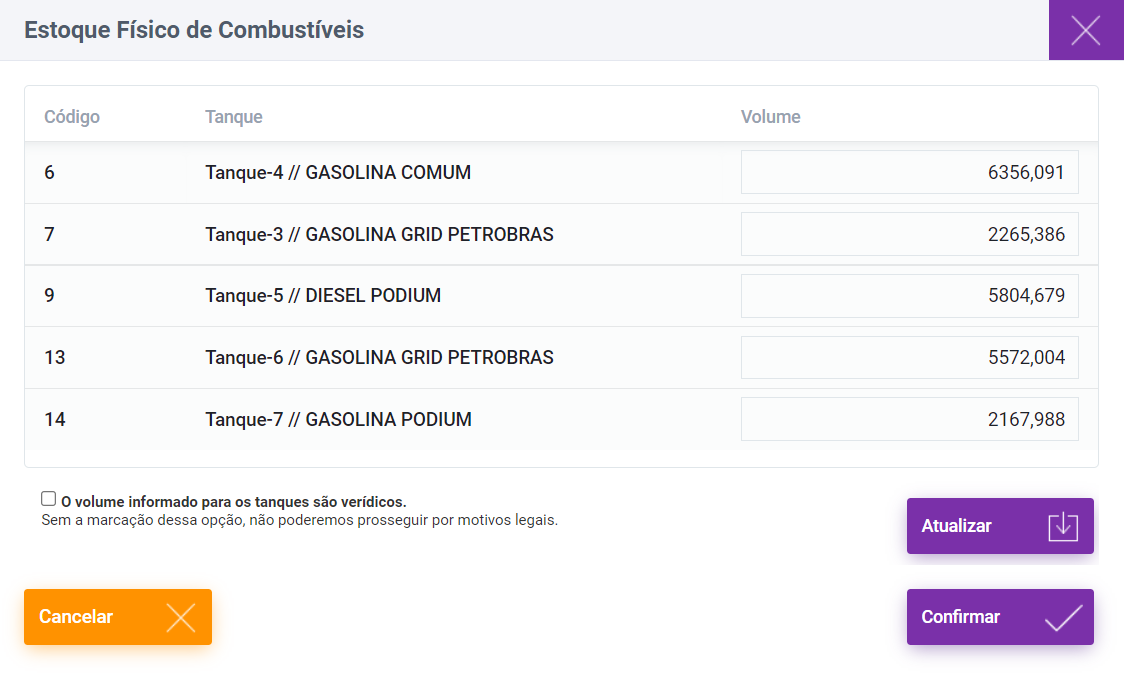Viewport: 1124px width, 675px height.
Task: Edit volume field for Tanque-7 GASOLINA PODIUM
Action: tap(910, 419)
